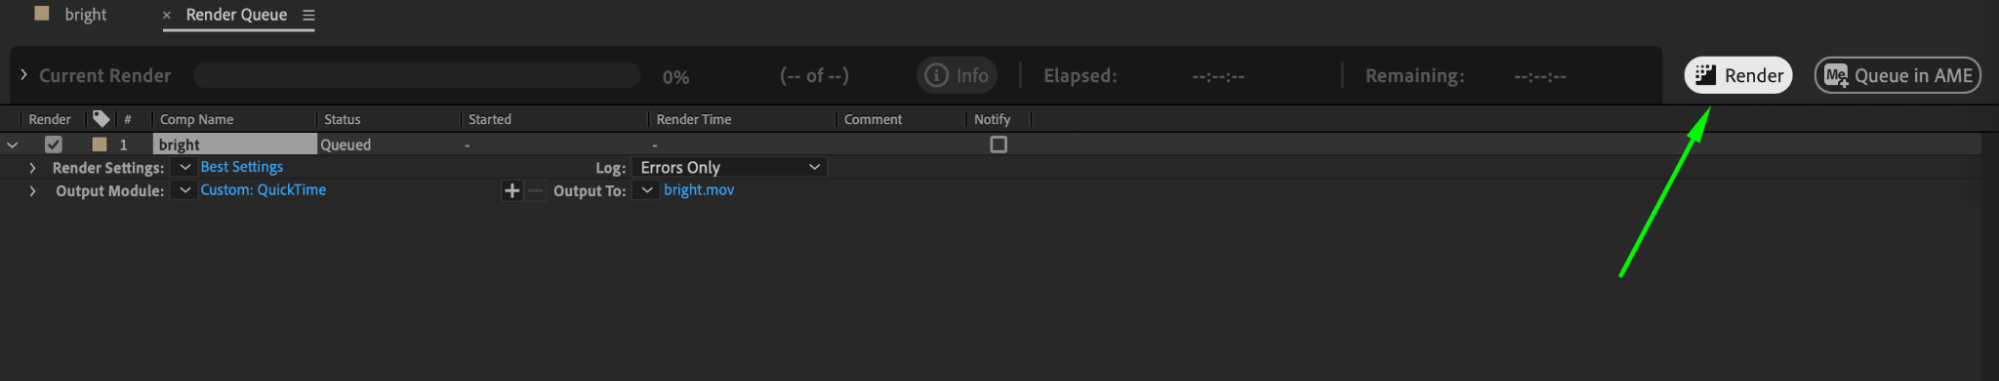Click the bright.mov output file link

pos(699,190)
